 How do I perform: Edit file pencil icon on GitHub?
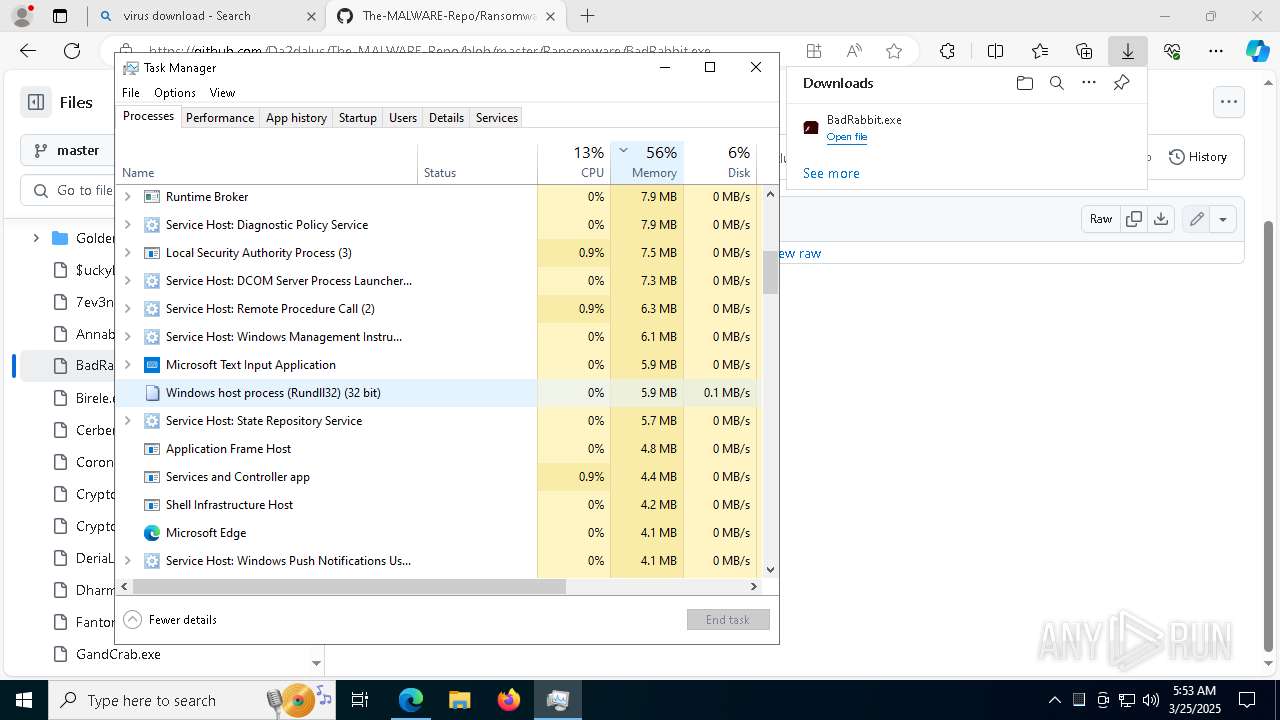tap(1196, 219)
